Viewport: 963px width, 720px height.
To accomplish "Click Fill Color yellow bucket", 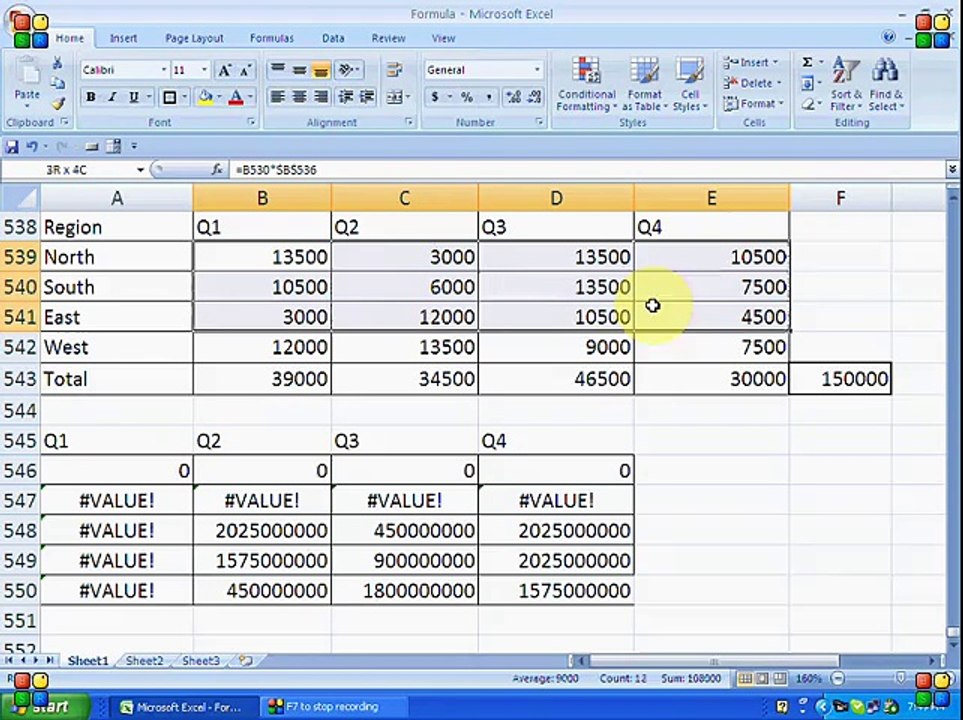I will coord(205,97).
